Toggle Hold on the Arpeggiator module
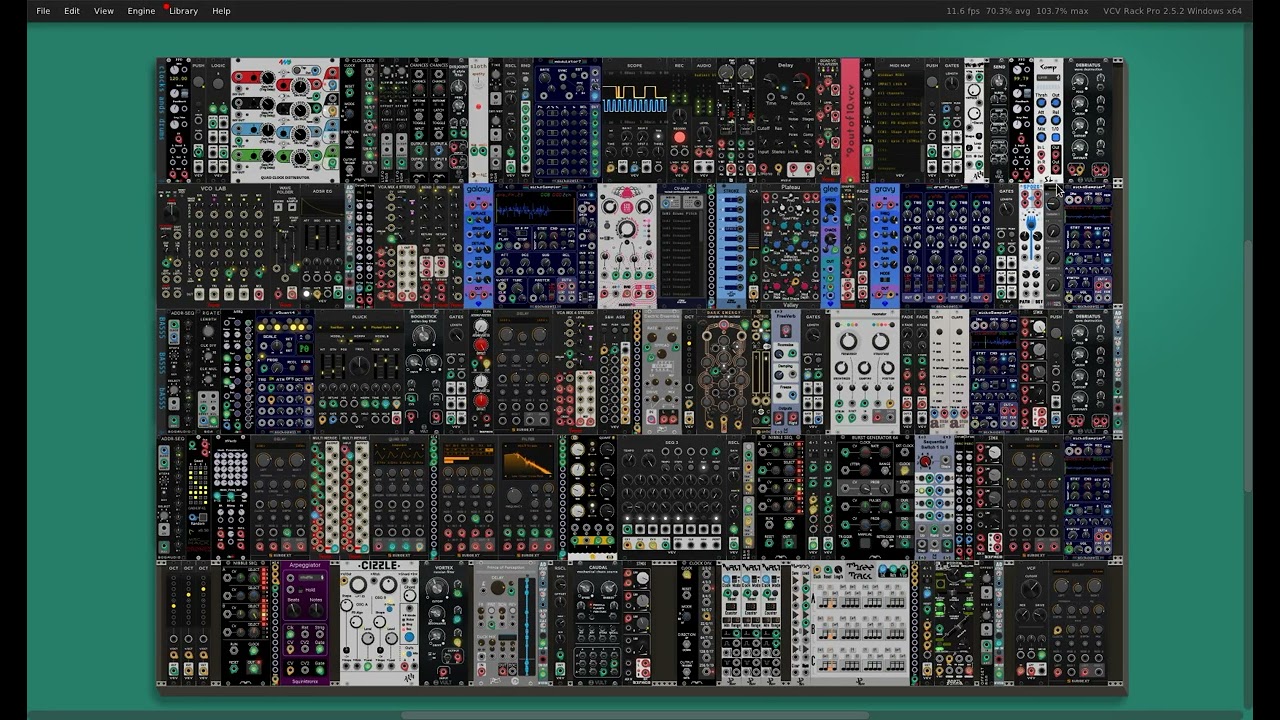 300,590
